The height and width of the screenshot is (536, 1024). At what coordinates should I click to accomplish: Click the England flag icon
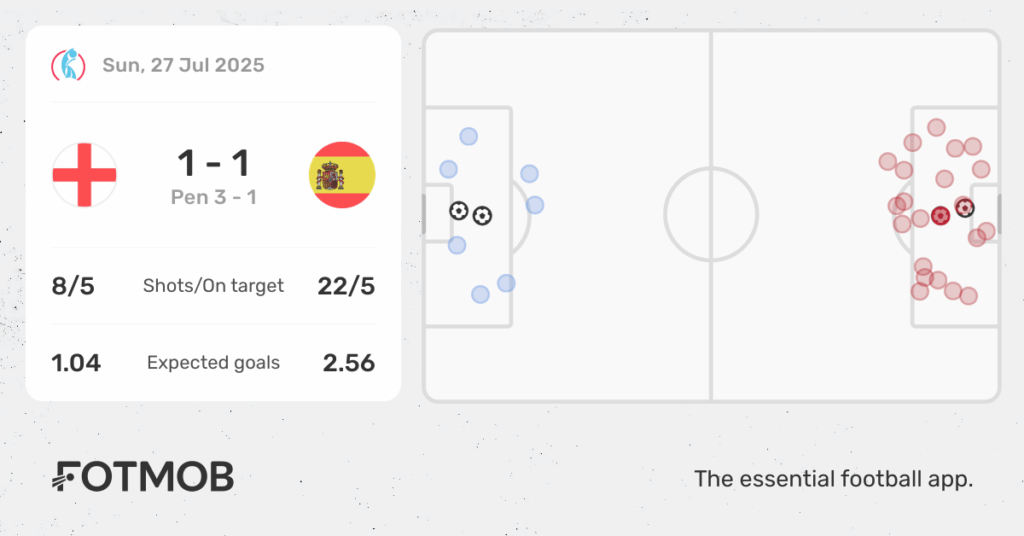click(x=84, y=175)
